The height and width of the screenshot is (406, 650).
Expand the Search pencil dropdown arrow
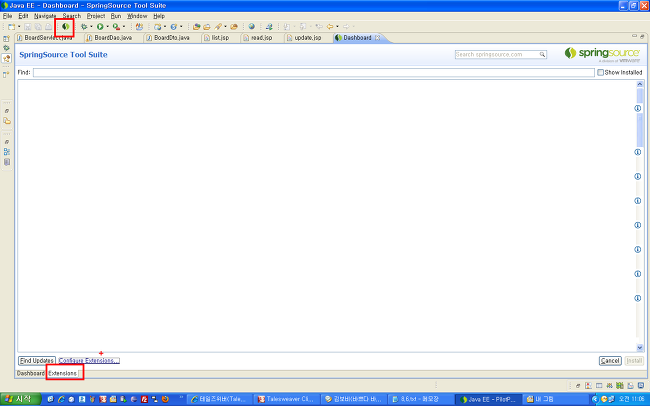[225, 27]
